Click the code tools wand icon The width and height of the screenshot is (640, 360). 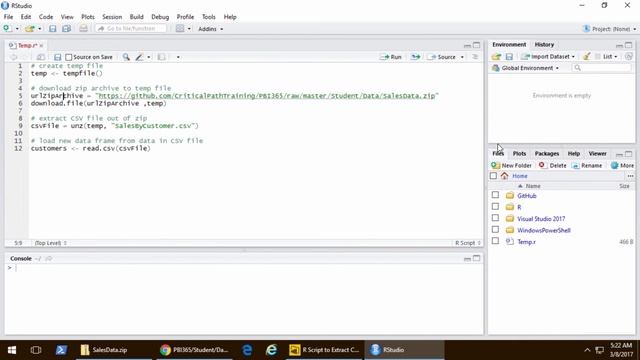(x=140, y=57)
